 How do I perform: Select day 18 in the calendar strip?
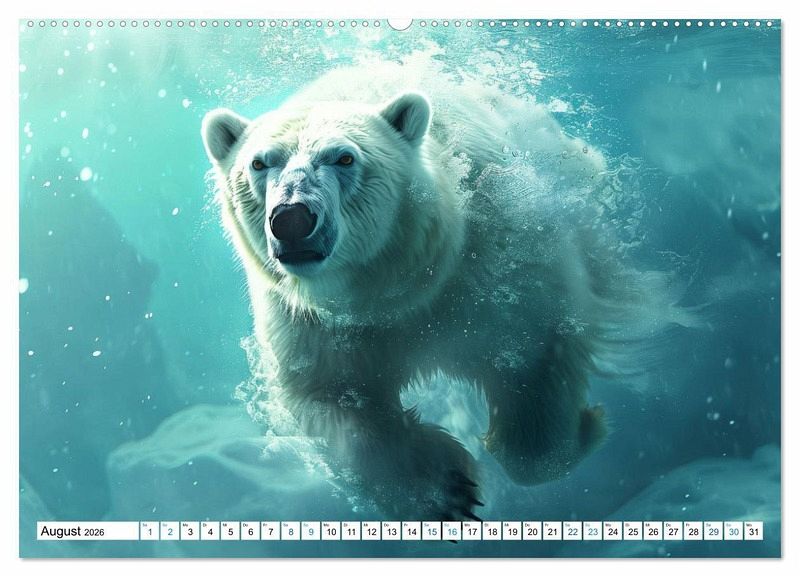tap(492, 531)
